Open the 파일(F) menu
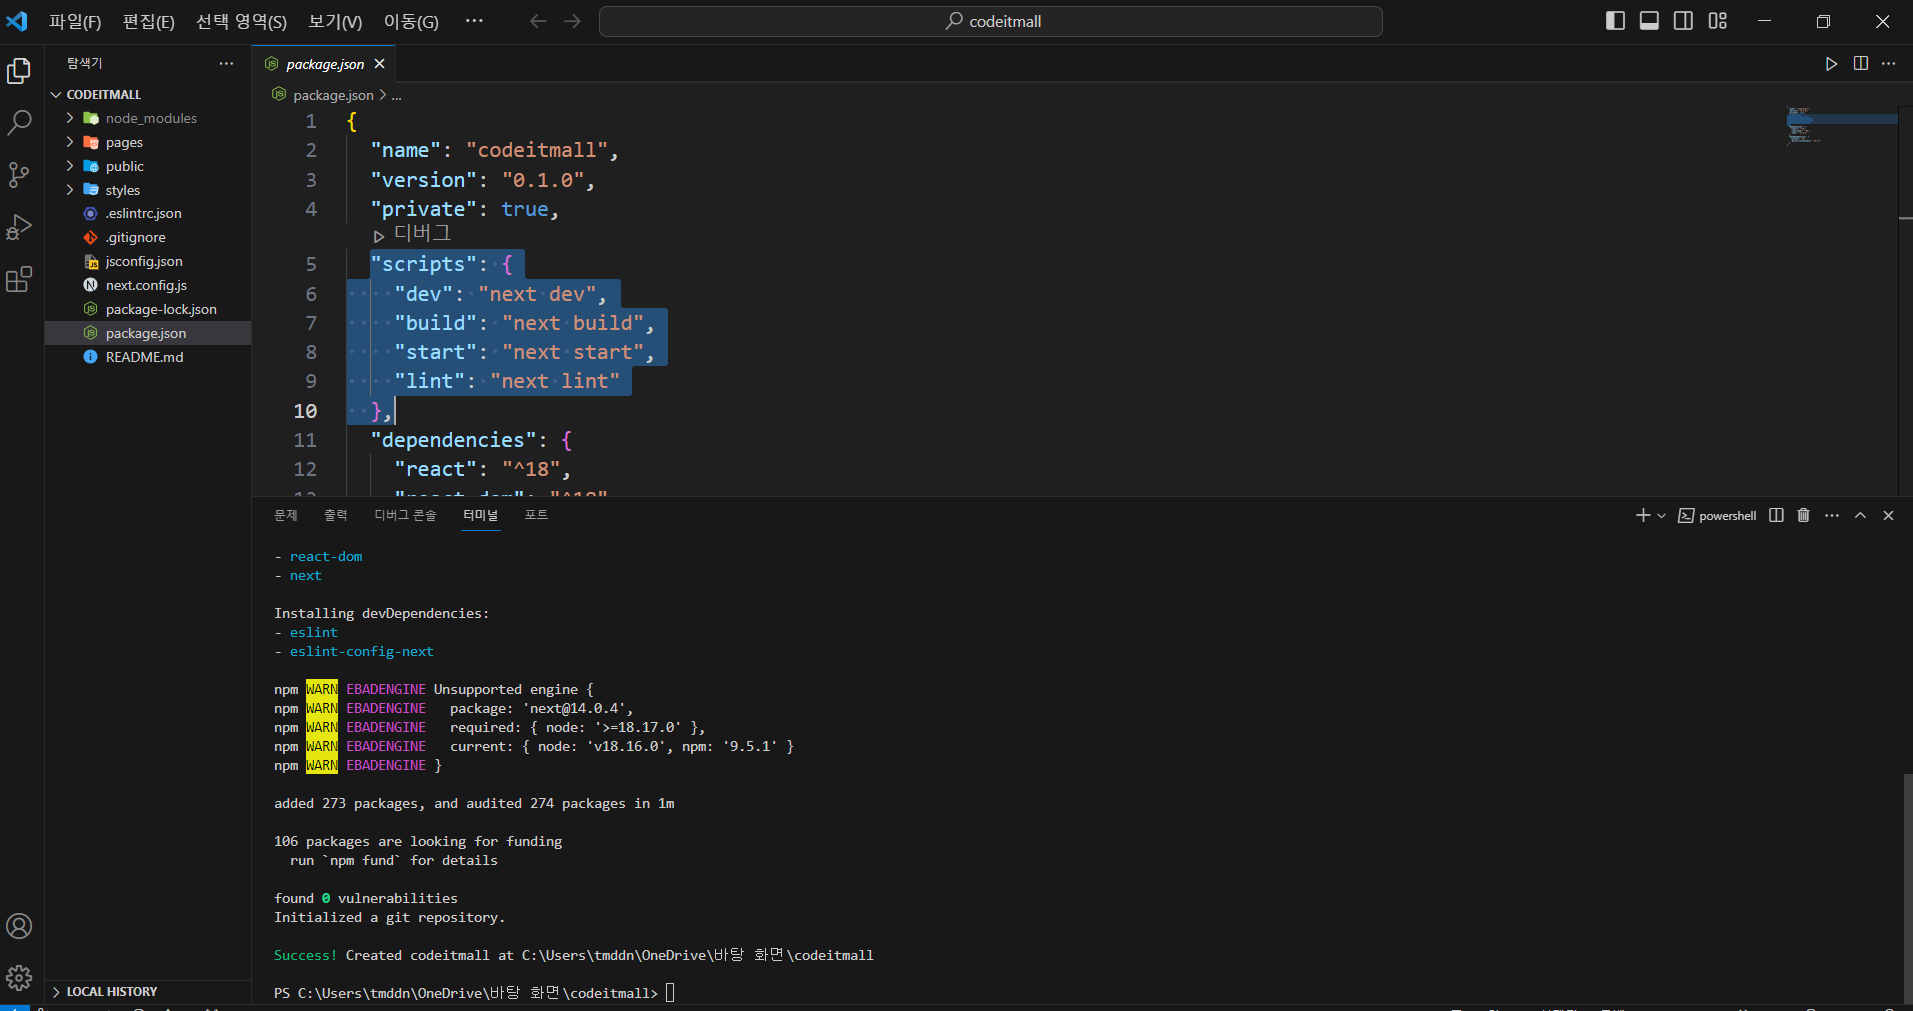The image size is (1913, 1011). tap(75, 21)
